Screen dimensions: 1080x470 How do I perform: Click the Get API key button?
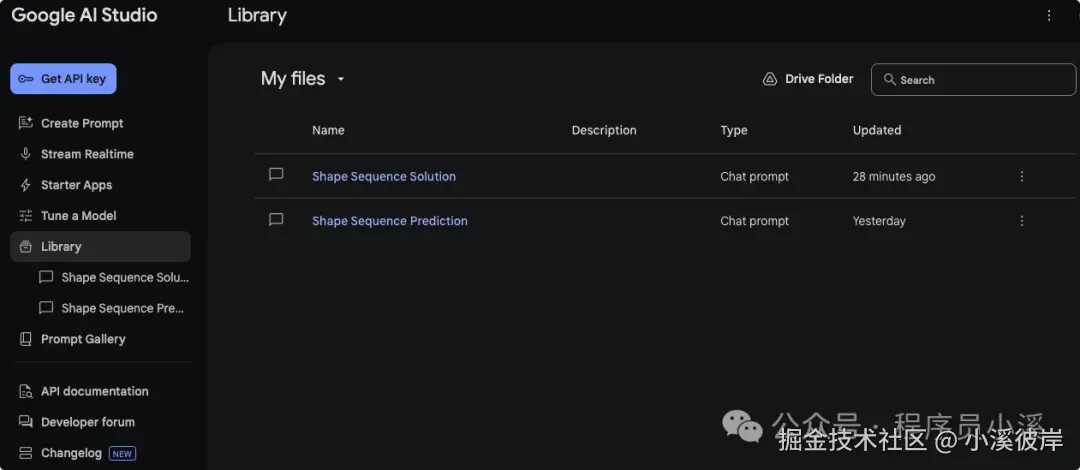pyautogui.click(x=63, y=79)
